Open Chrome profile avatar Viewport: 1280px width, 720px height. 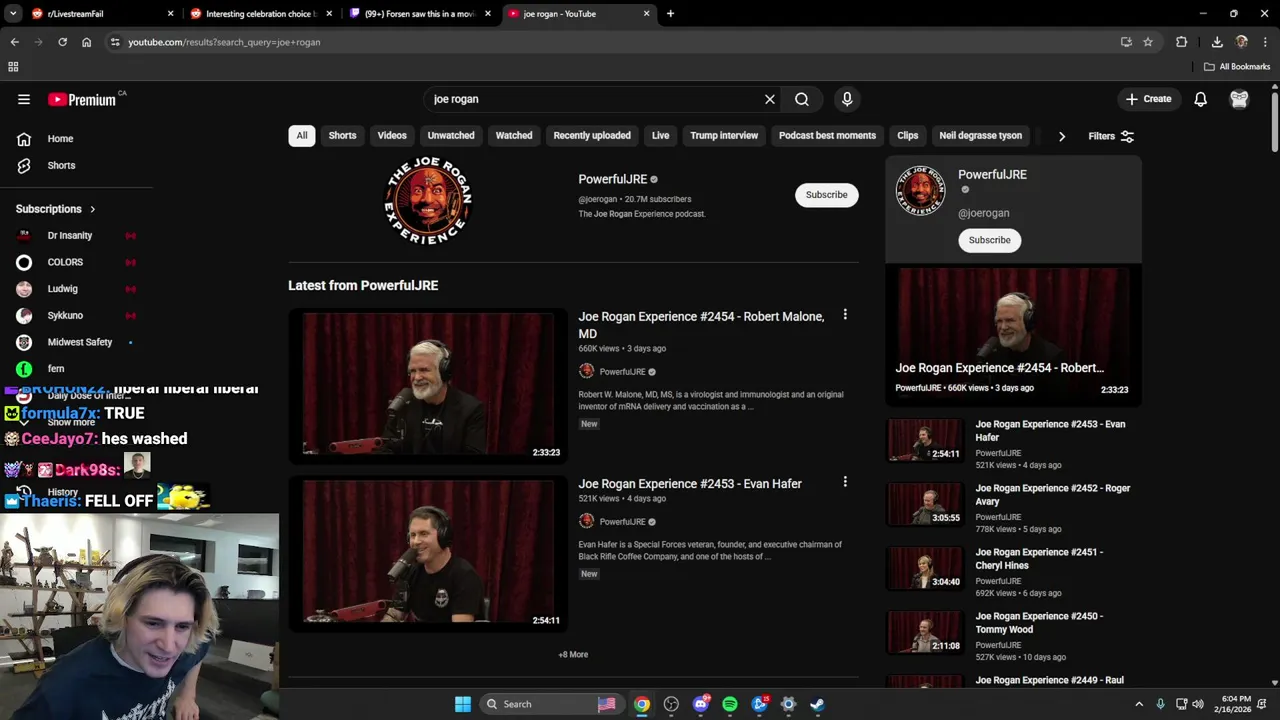tap(1242, 42)
